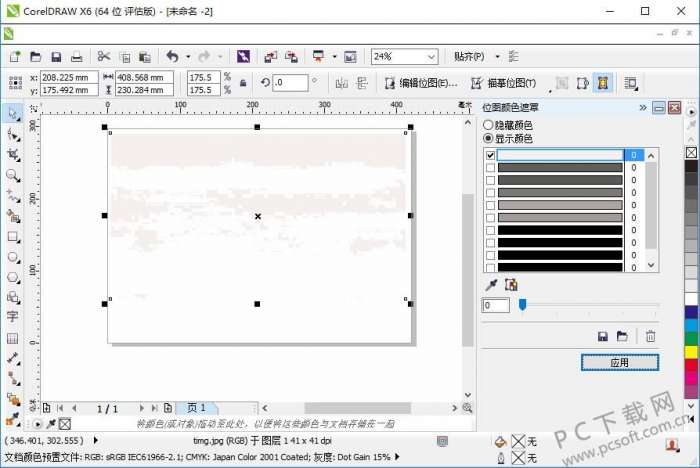
Task: Open a file with the folder icon
Action: [35, 57]
